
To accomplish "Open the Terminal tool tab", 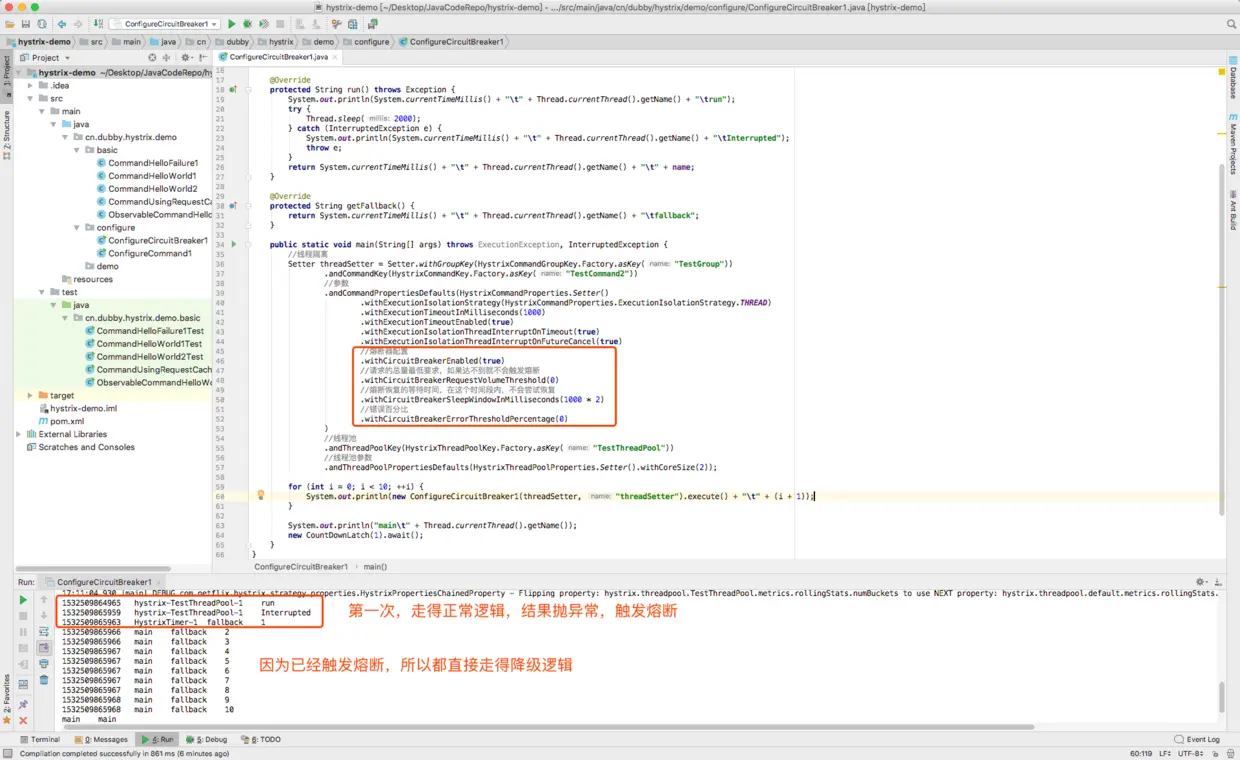I will coord(39,740).
